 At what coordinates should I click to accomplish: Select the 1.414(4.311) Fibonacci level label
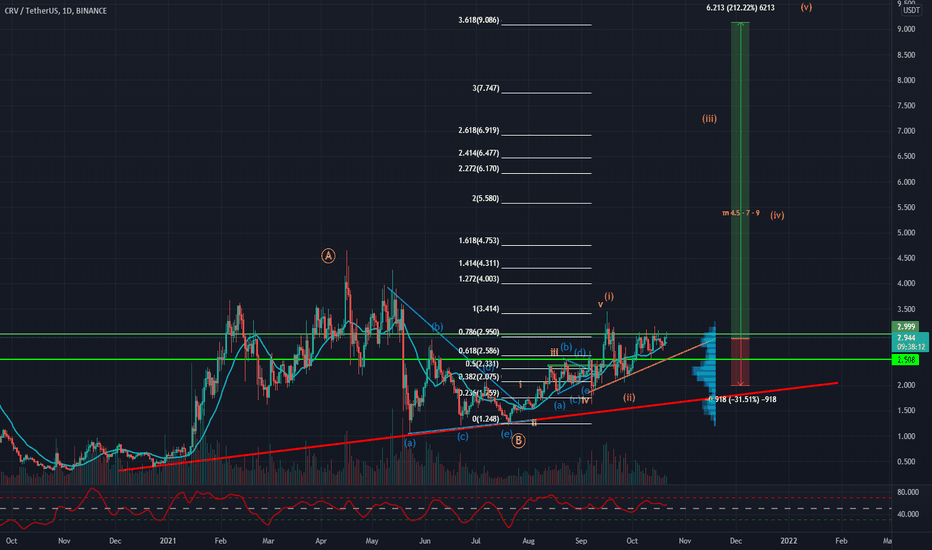[478, 263]
